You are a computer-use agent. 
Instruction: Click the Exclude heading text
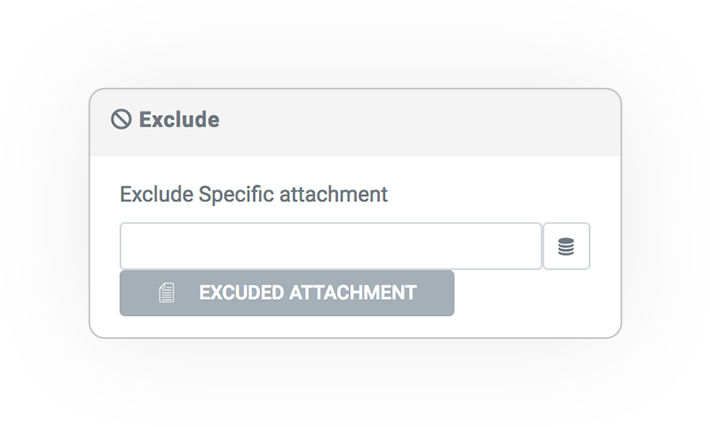(179, 120)
